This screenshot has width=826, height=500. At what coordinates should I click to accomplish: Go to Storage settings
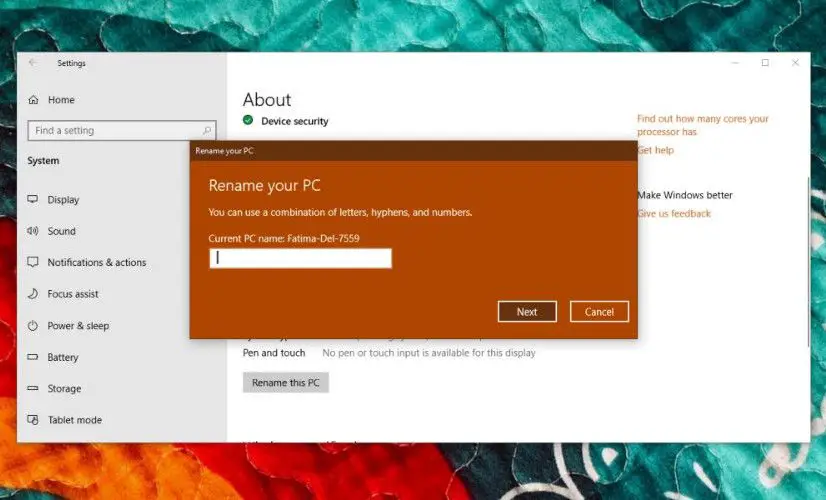pos(64,389)
